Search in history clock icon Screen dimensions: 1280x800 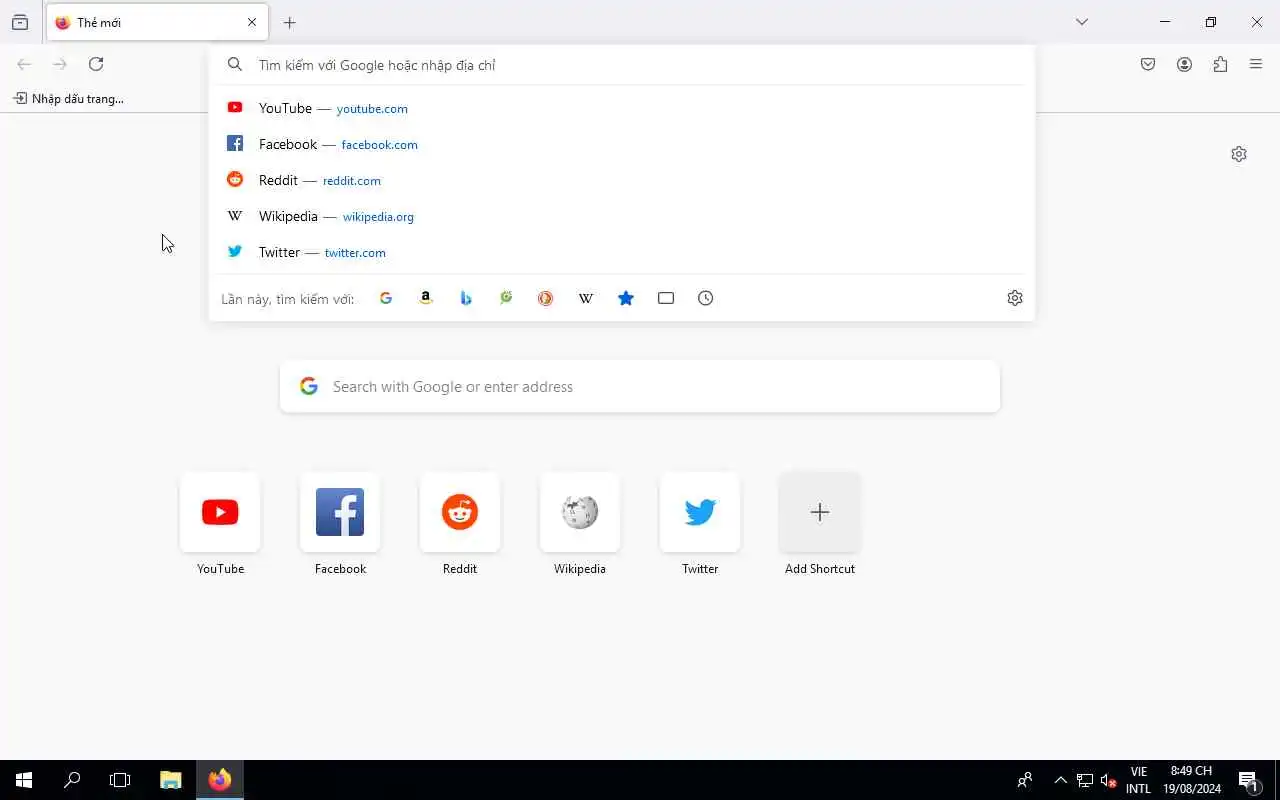706,298
